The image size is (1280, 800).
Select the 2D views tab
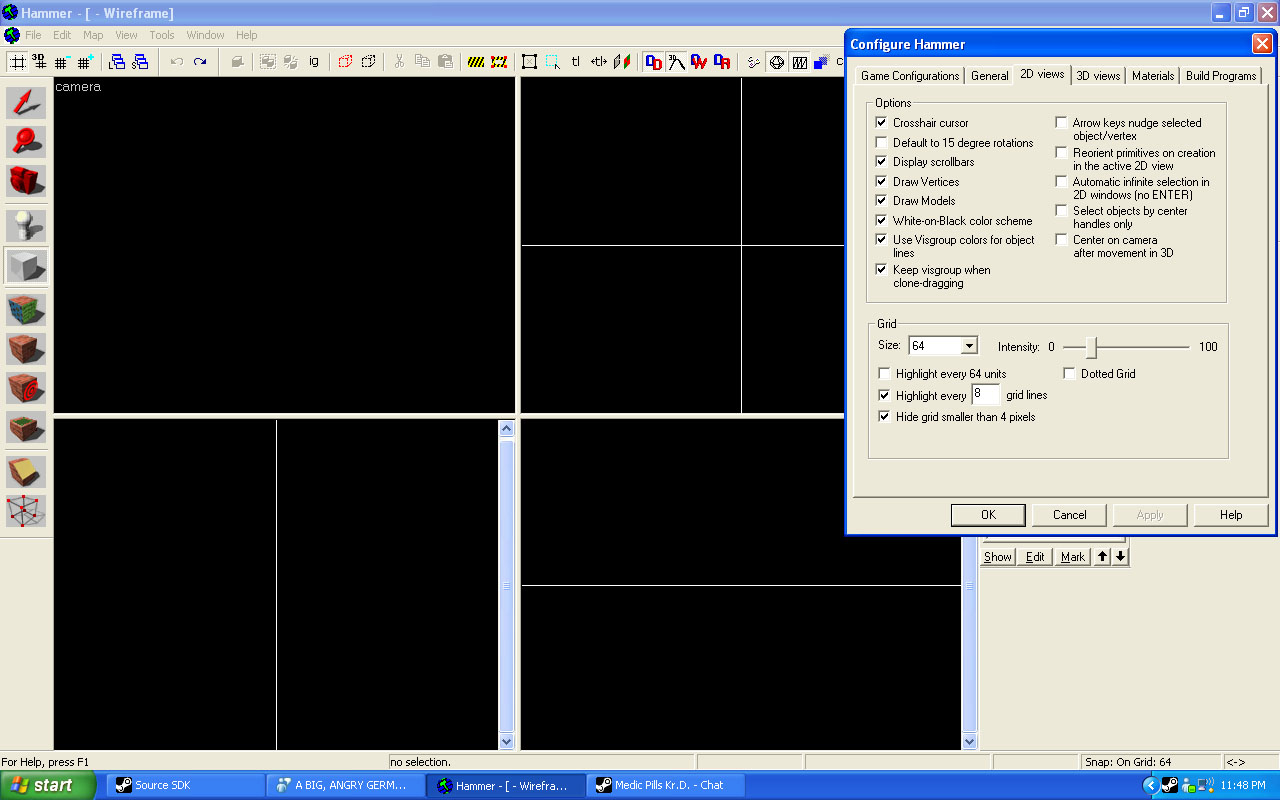point(1042,74)
